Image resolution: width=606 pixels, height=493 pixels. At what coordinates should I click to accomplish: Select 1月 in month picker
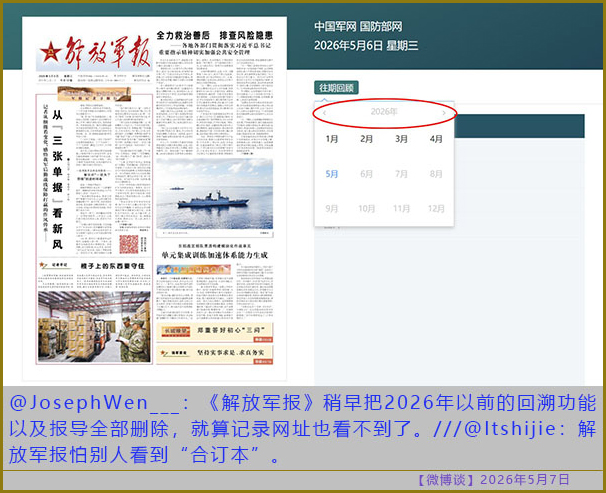click(x=332, y=139)
